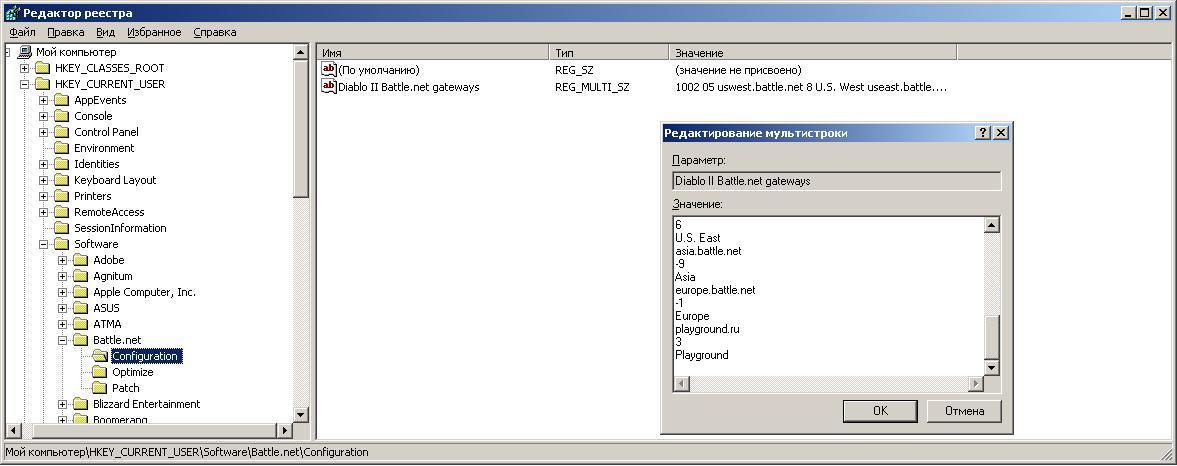The height and width of the screenshot is (466, 1177).
Task: Click the tree panel vertical scrollbar down arrow
Action: pyautogui.click(x=301, y=414)
